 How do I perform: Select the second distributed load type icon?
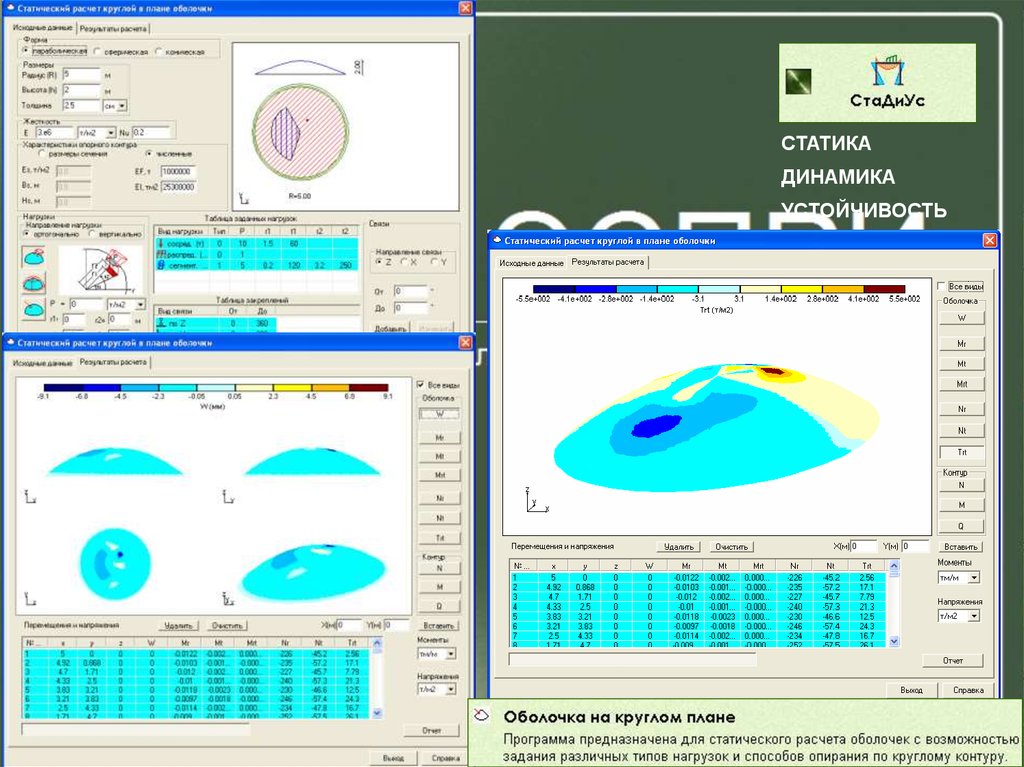pyautogui.click(x=32, y=284)
